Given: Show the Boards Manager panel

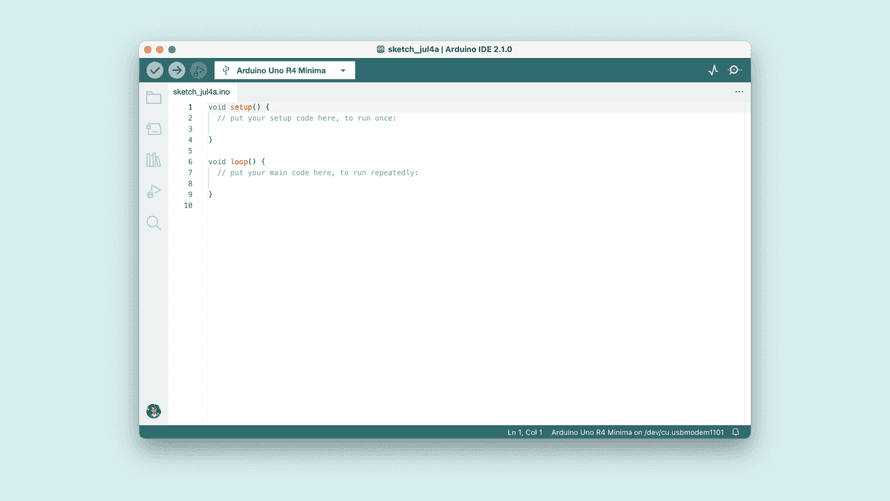Looking at the screenshot, I should [x=154, y=129].
